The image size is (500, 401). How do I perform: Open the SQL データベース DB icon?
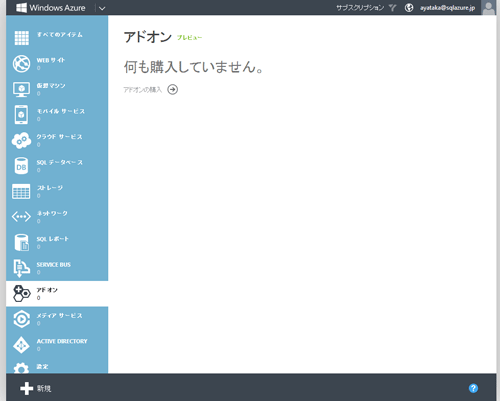(x=21, y=166)
